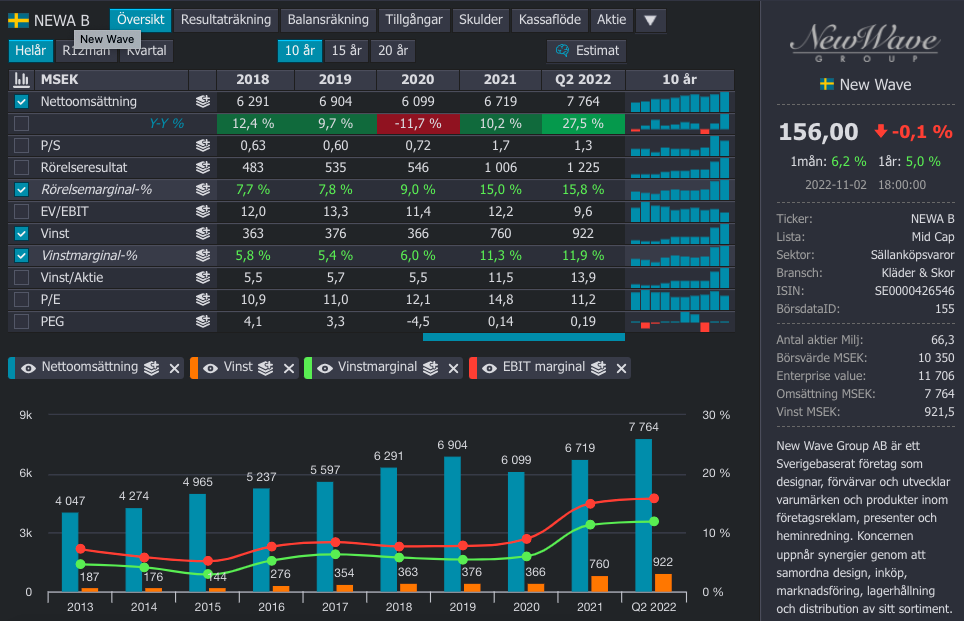The image size is (964, 621).
Task: Enable the P/S row checkbox
Action: (22, 146)
